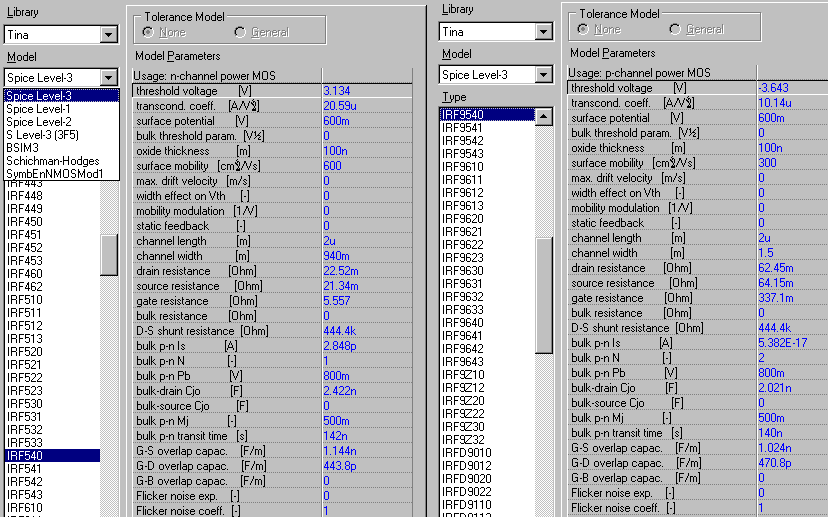Click 'oxide thickness' label in n-channel table
828x517 pixels.
coord(173,151)
